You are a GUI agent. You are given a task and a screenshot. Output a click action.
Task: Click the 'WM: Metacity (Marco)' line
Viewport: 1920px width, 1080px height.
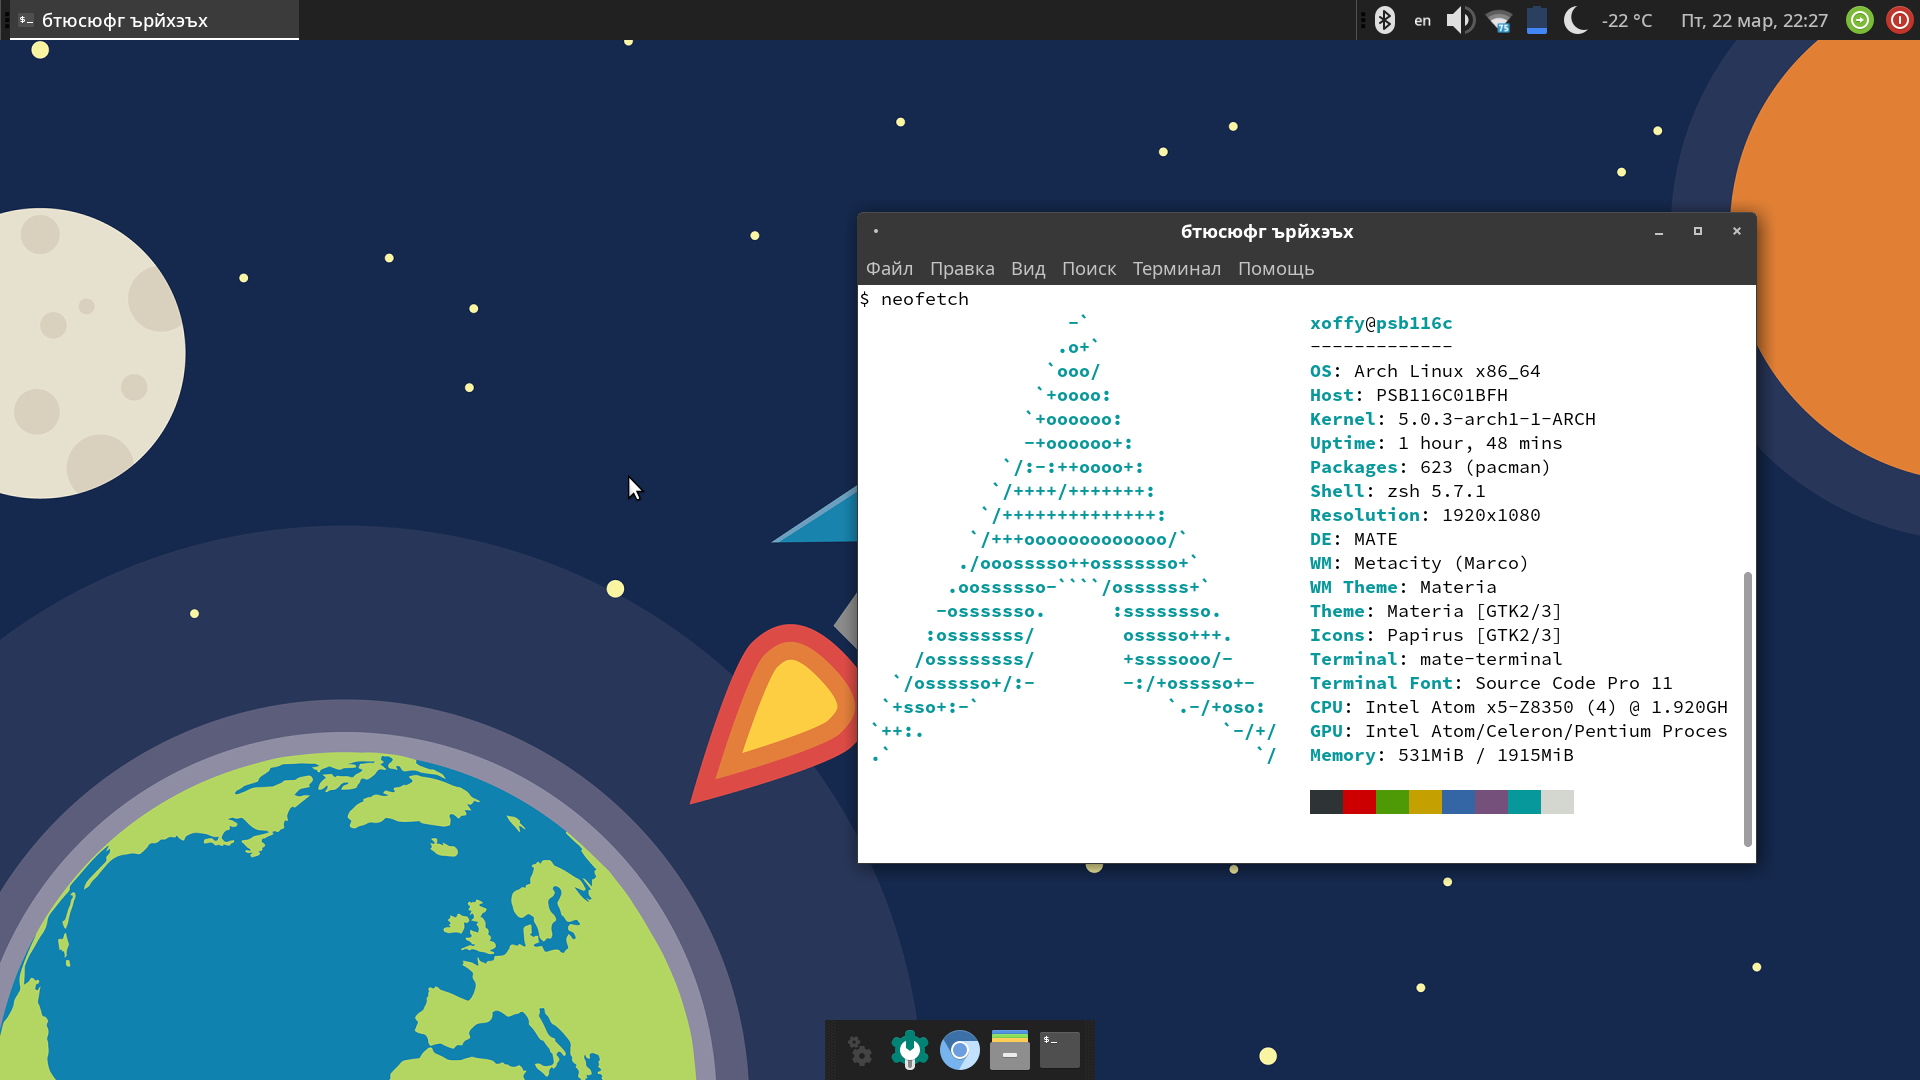[x=1419, y=563]
